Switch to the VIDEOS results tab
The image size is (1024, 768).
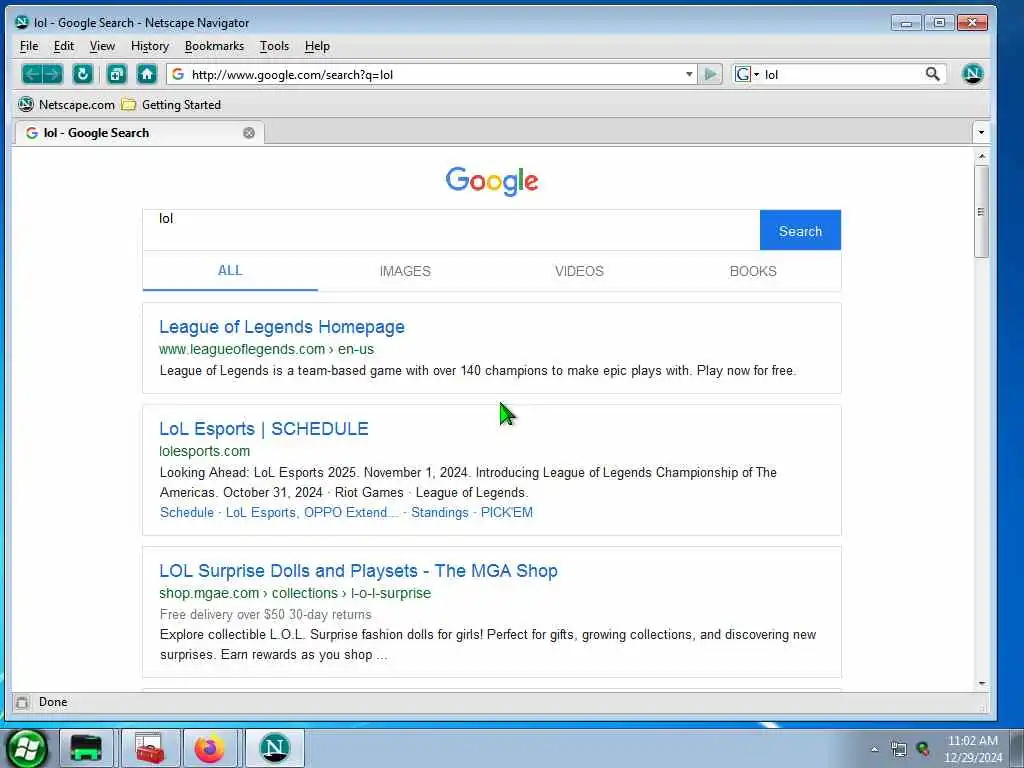(x=579, y=271)
